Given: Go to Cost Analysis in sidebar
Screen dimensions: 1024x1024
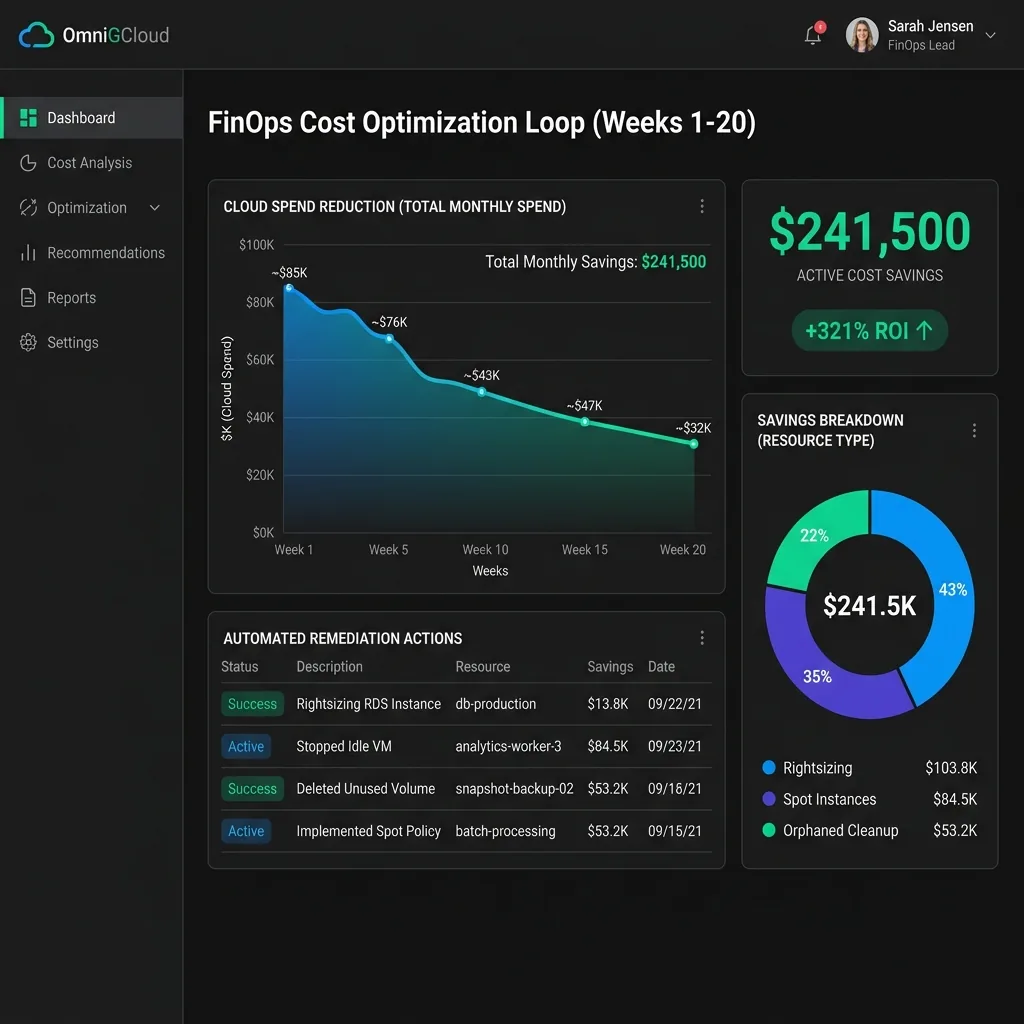Looking at the screenshot, I should (x=91, y=163).
